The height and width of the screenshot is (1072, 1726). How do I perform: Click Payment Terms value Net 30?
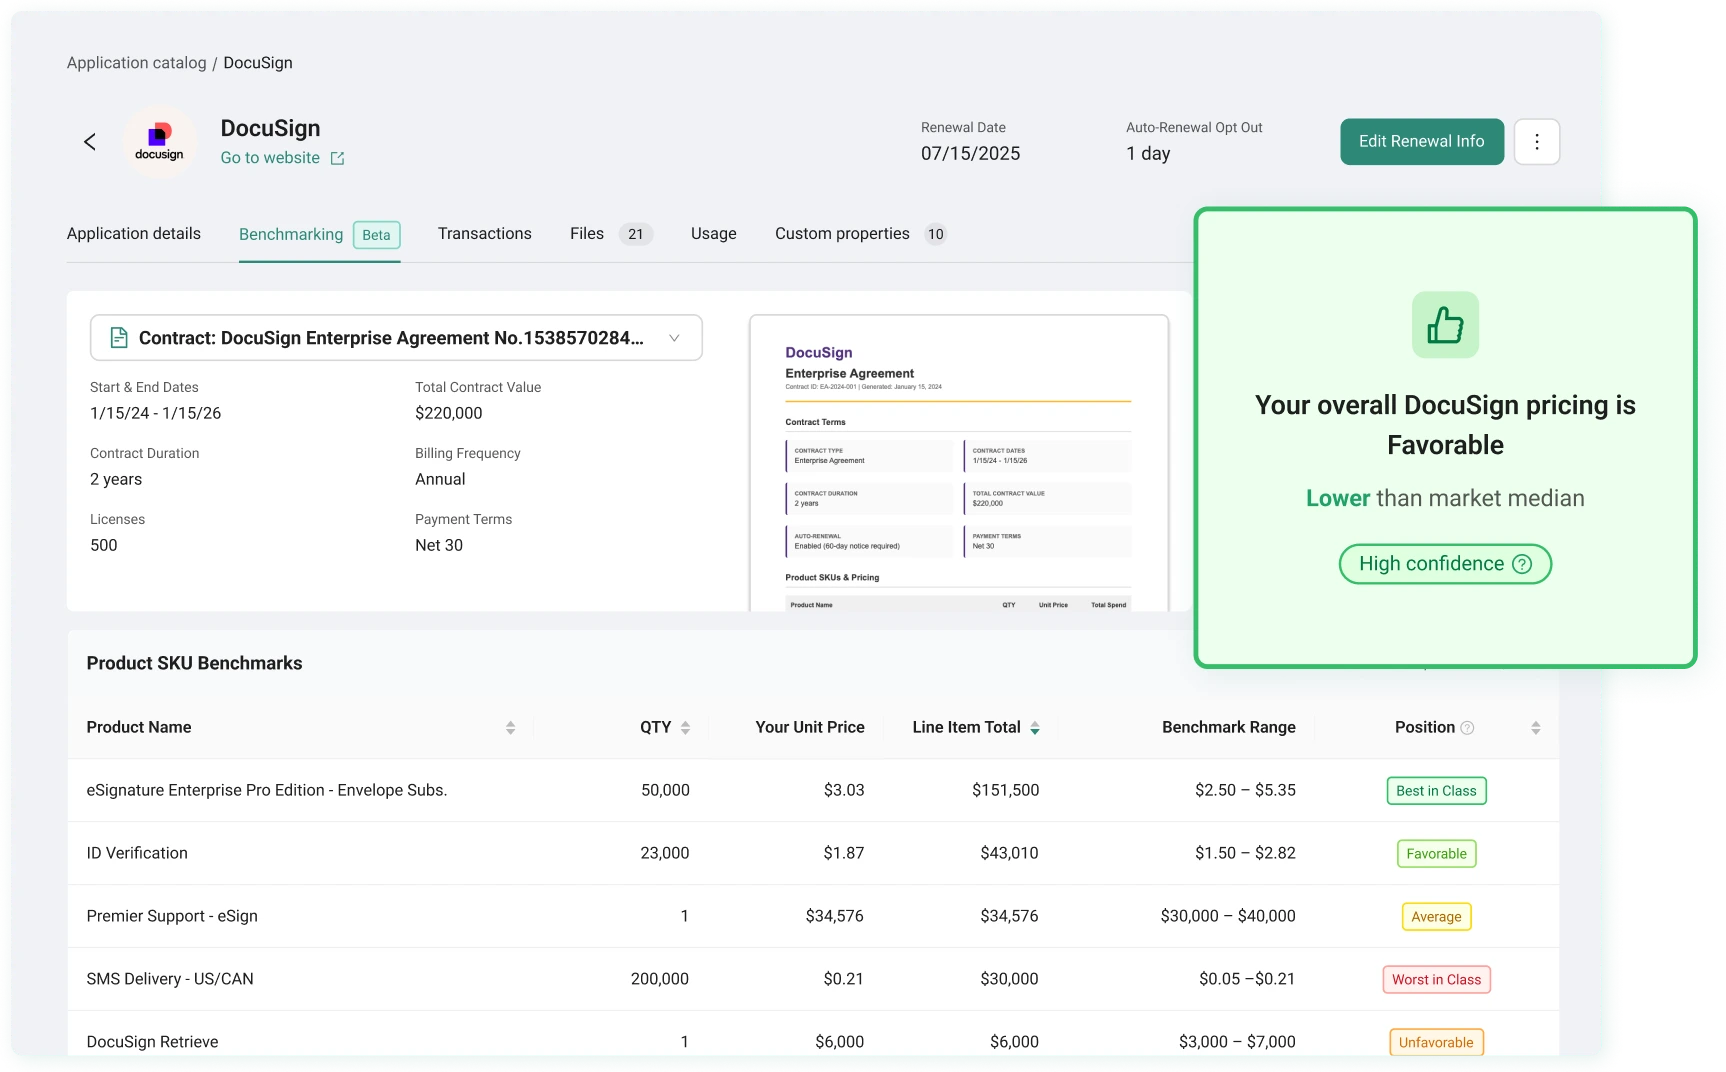[x=439, y=545]
